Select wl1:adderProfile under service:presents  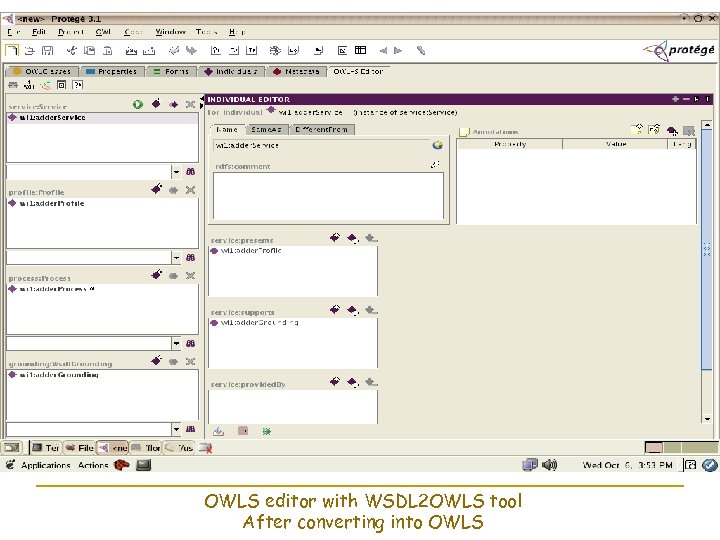coord(293,251)
